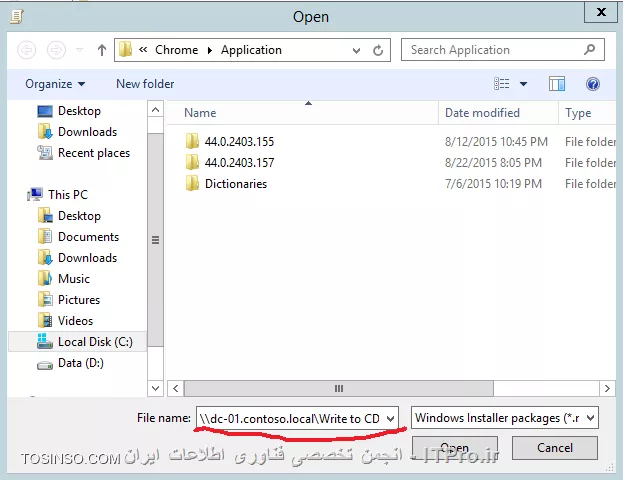Close the Open dialog

(601, 12)
